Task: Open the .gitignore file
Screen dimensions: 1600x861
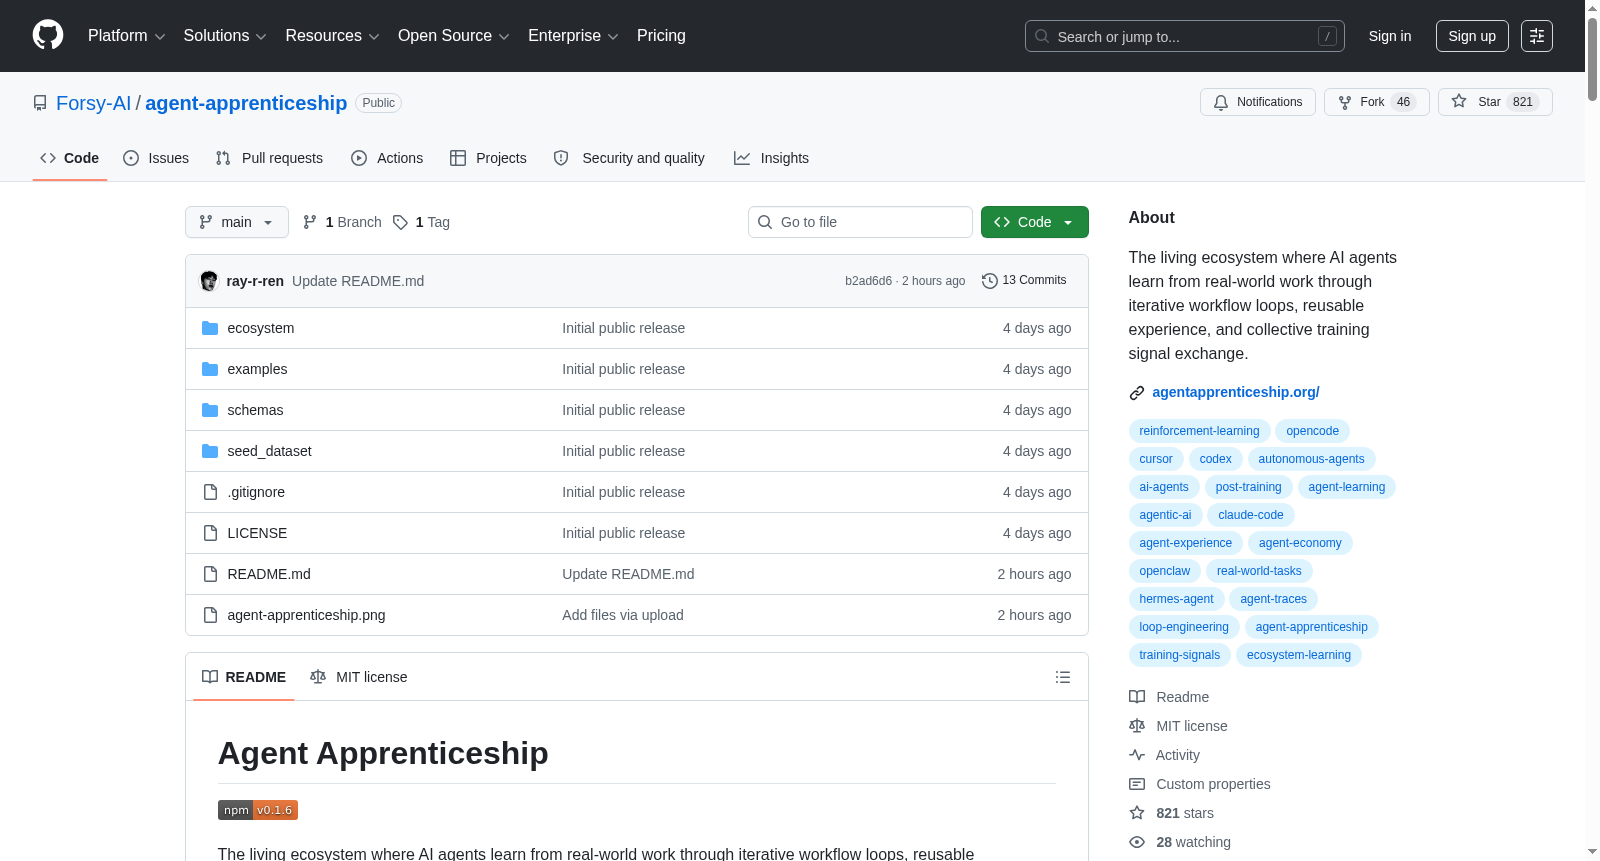Action: tap(256, 492)
